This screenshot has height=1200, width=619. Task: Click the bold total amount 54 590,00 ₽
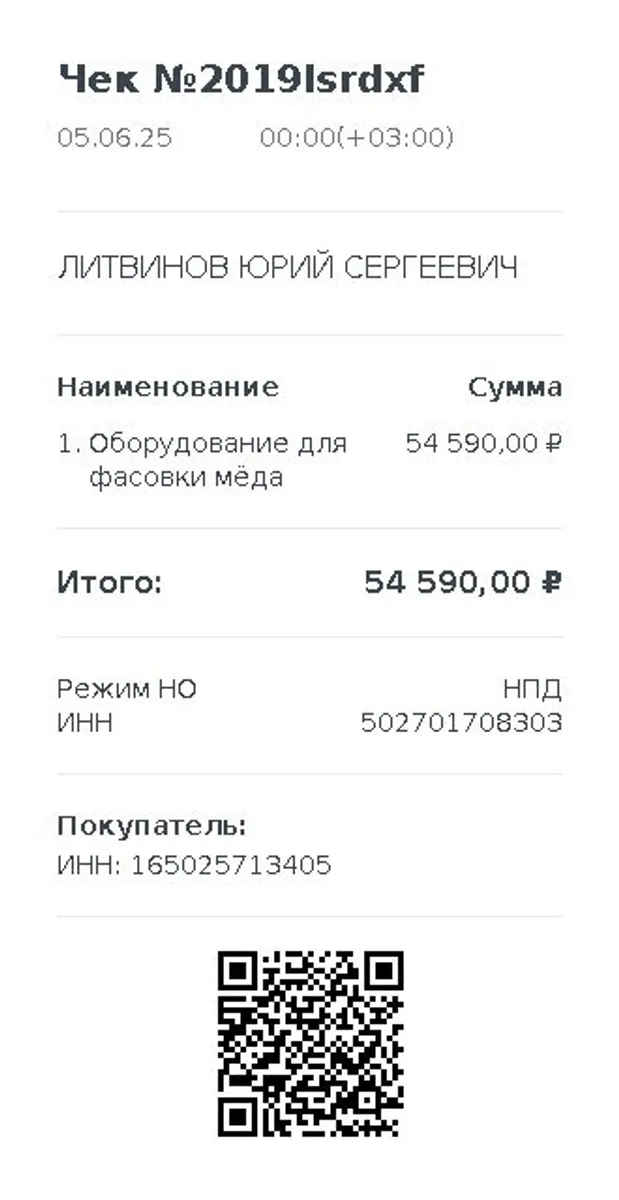point(462,582)
